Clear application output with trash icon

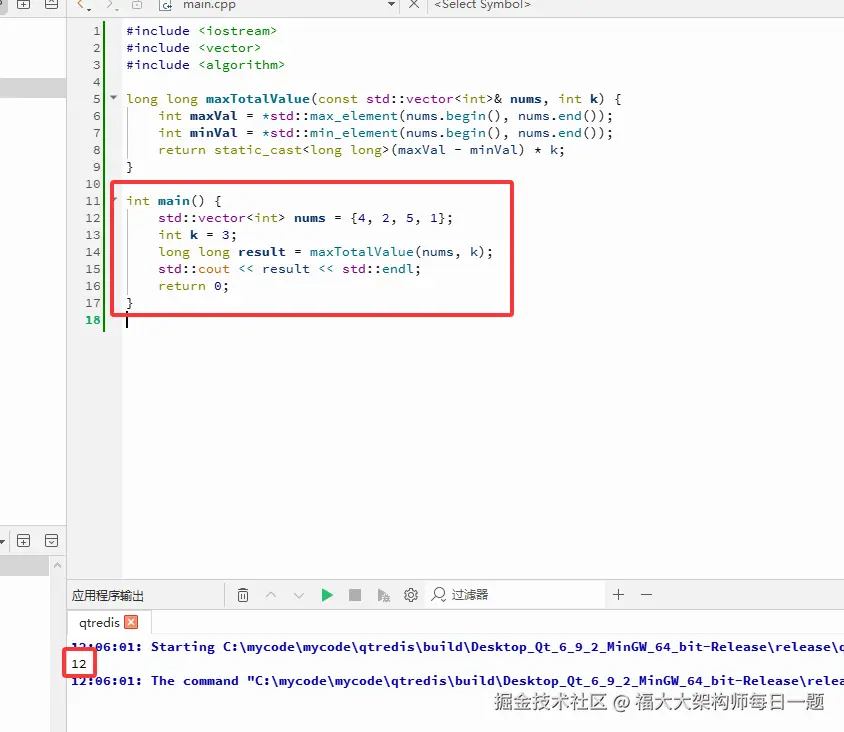243,595
